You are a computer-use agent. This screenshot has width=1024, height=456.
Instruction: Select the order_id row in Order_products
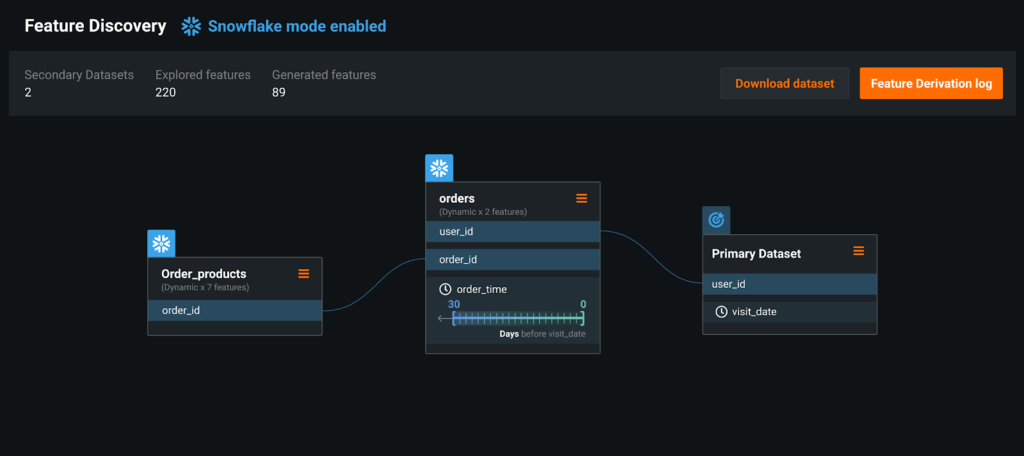(234, 310)
